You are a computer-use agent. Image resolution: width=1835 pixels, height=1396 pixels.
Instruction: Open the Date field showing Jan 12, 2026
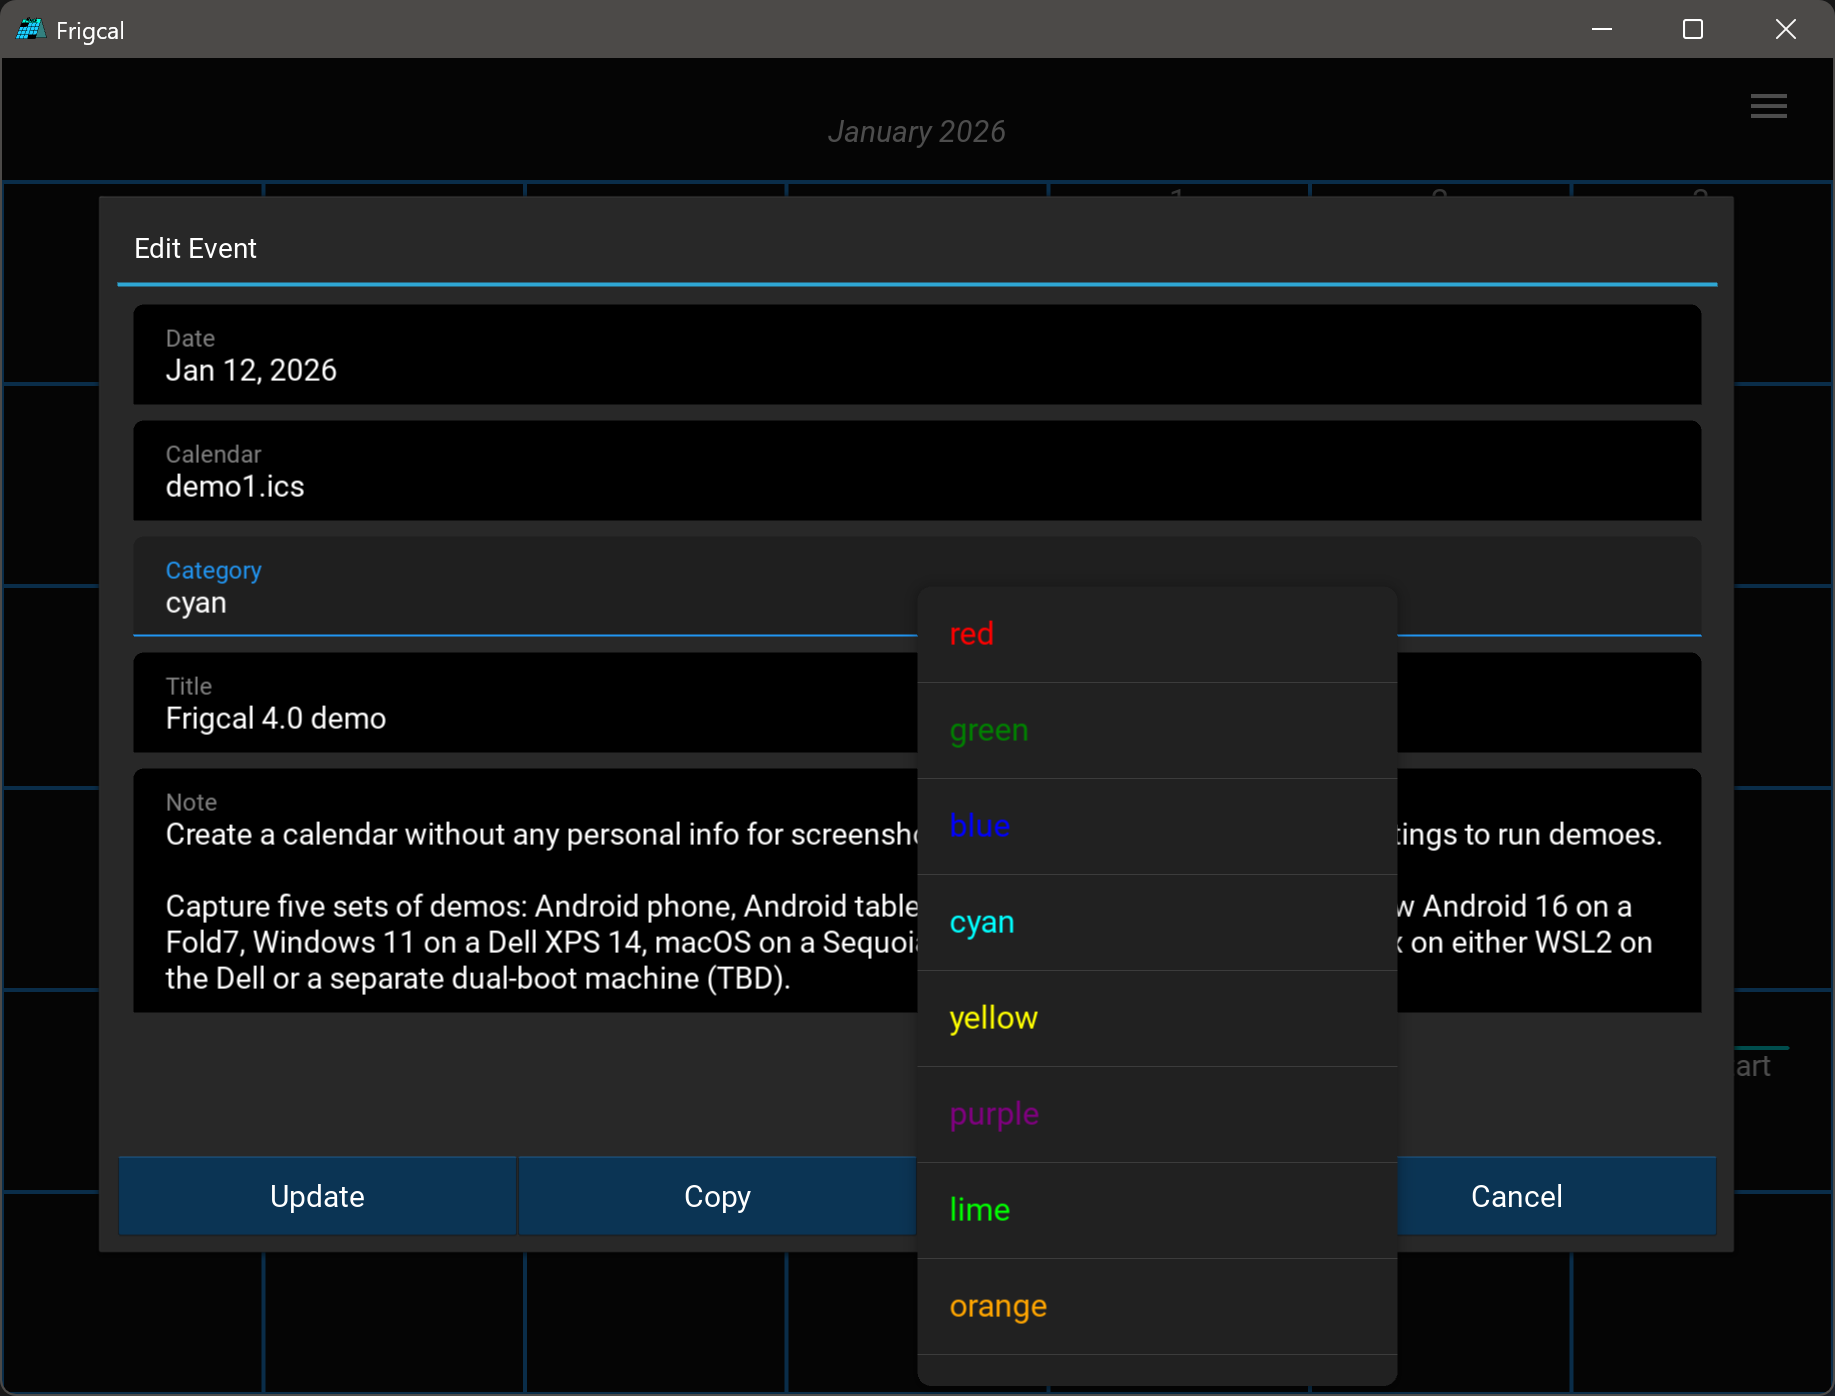(916, 355)
